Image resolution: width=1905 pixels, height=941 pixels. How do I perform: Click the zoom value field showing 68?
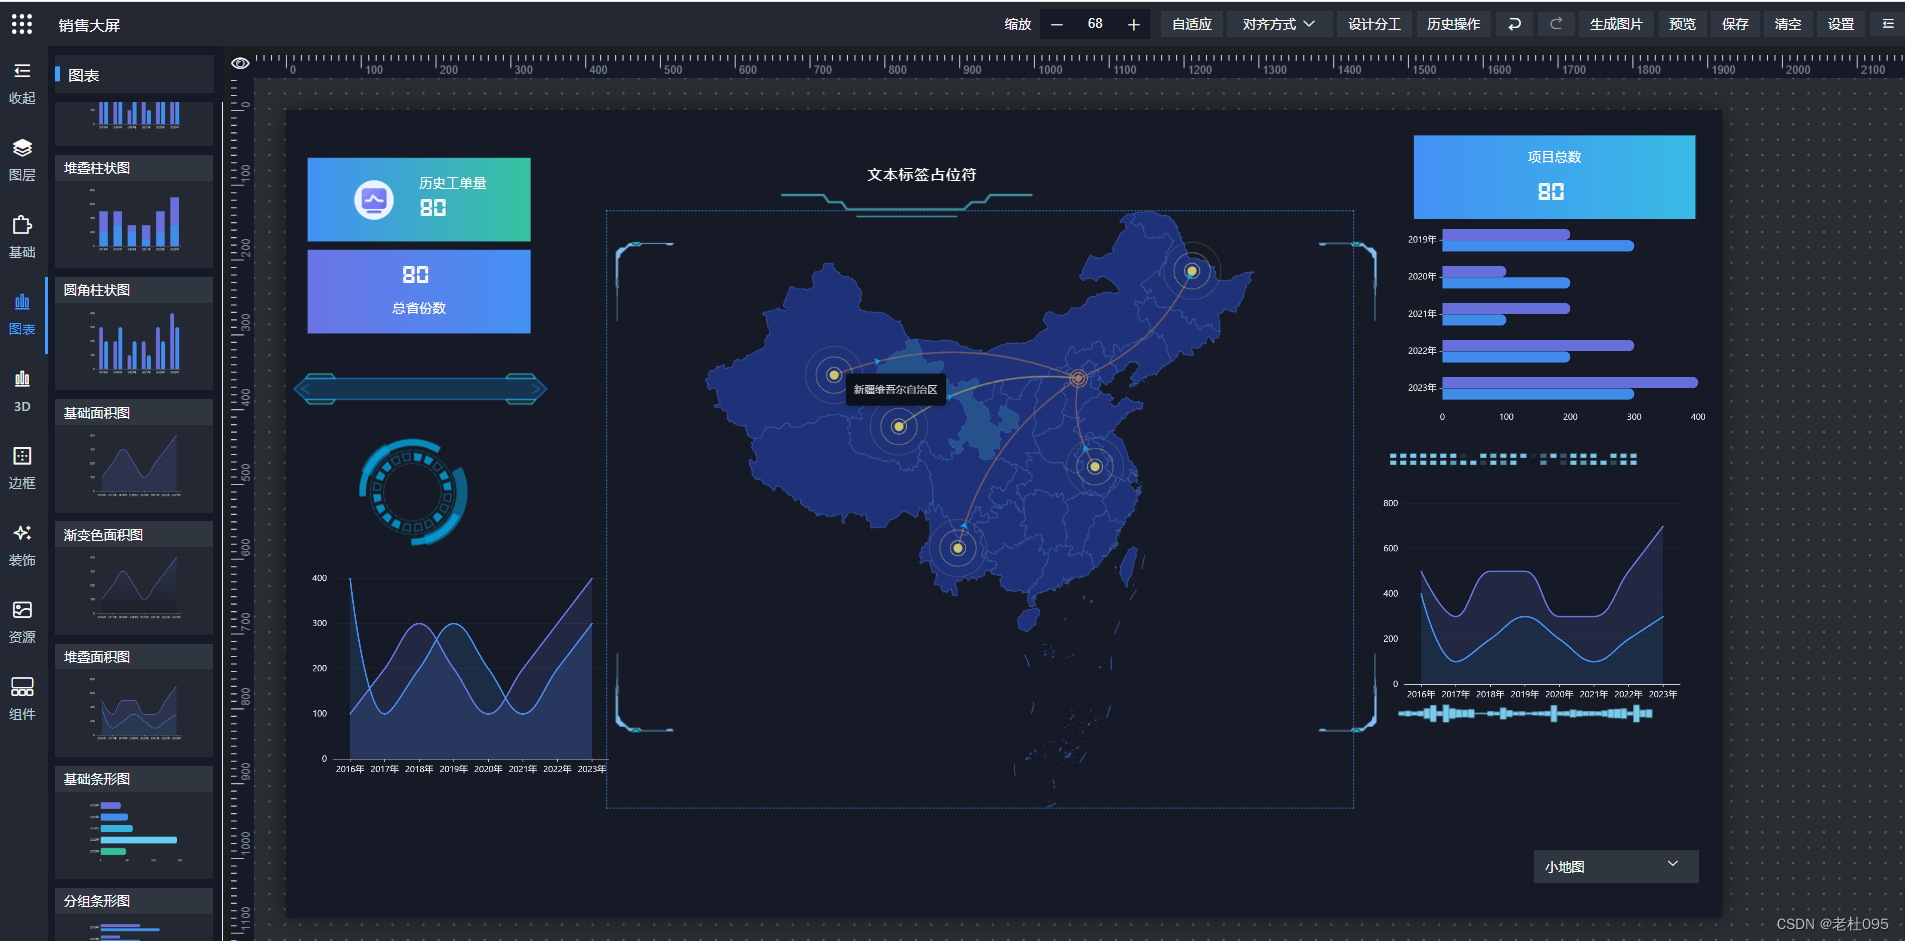1095,24
